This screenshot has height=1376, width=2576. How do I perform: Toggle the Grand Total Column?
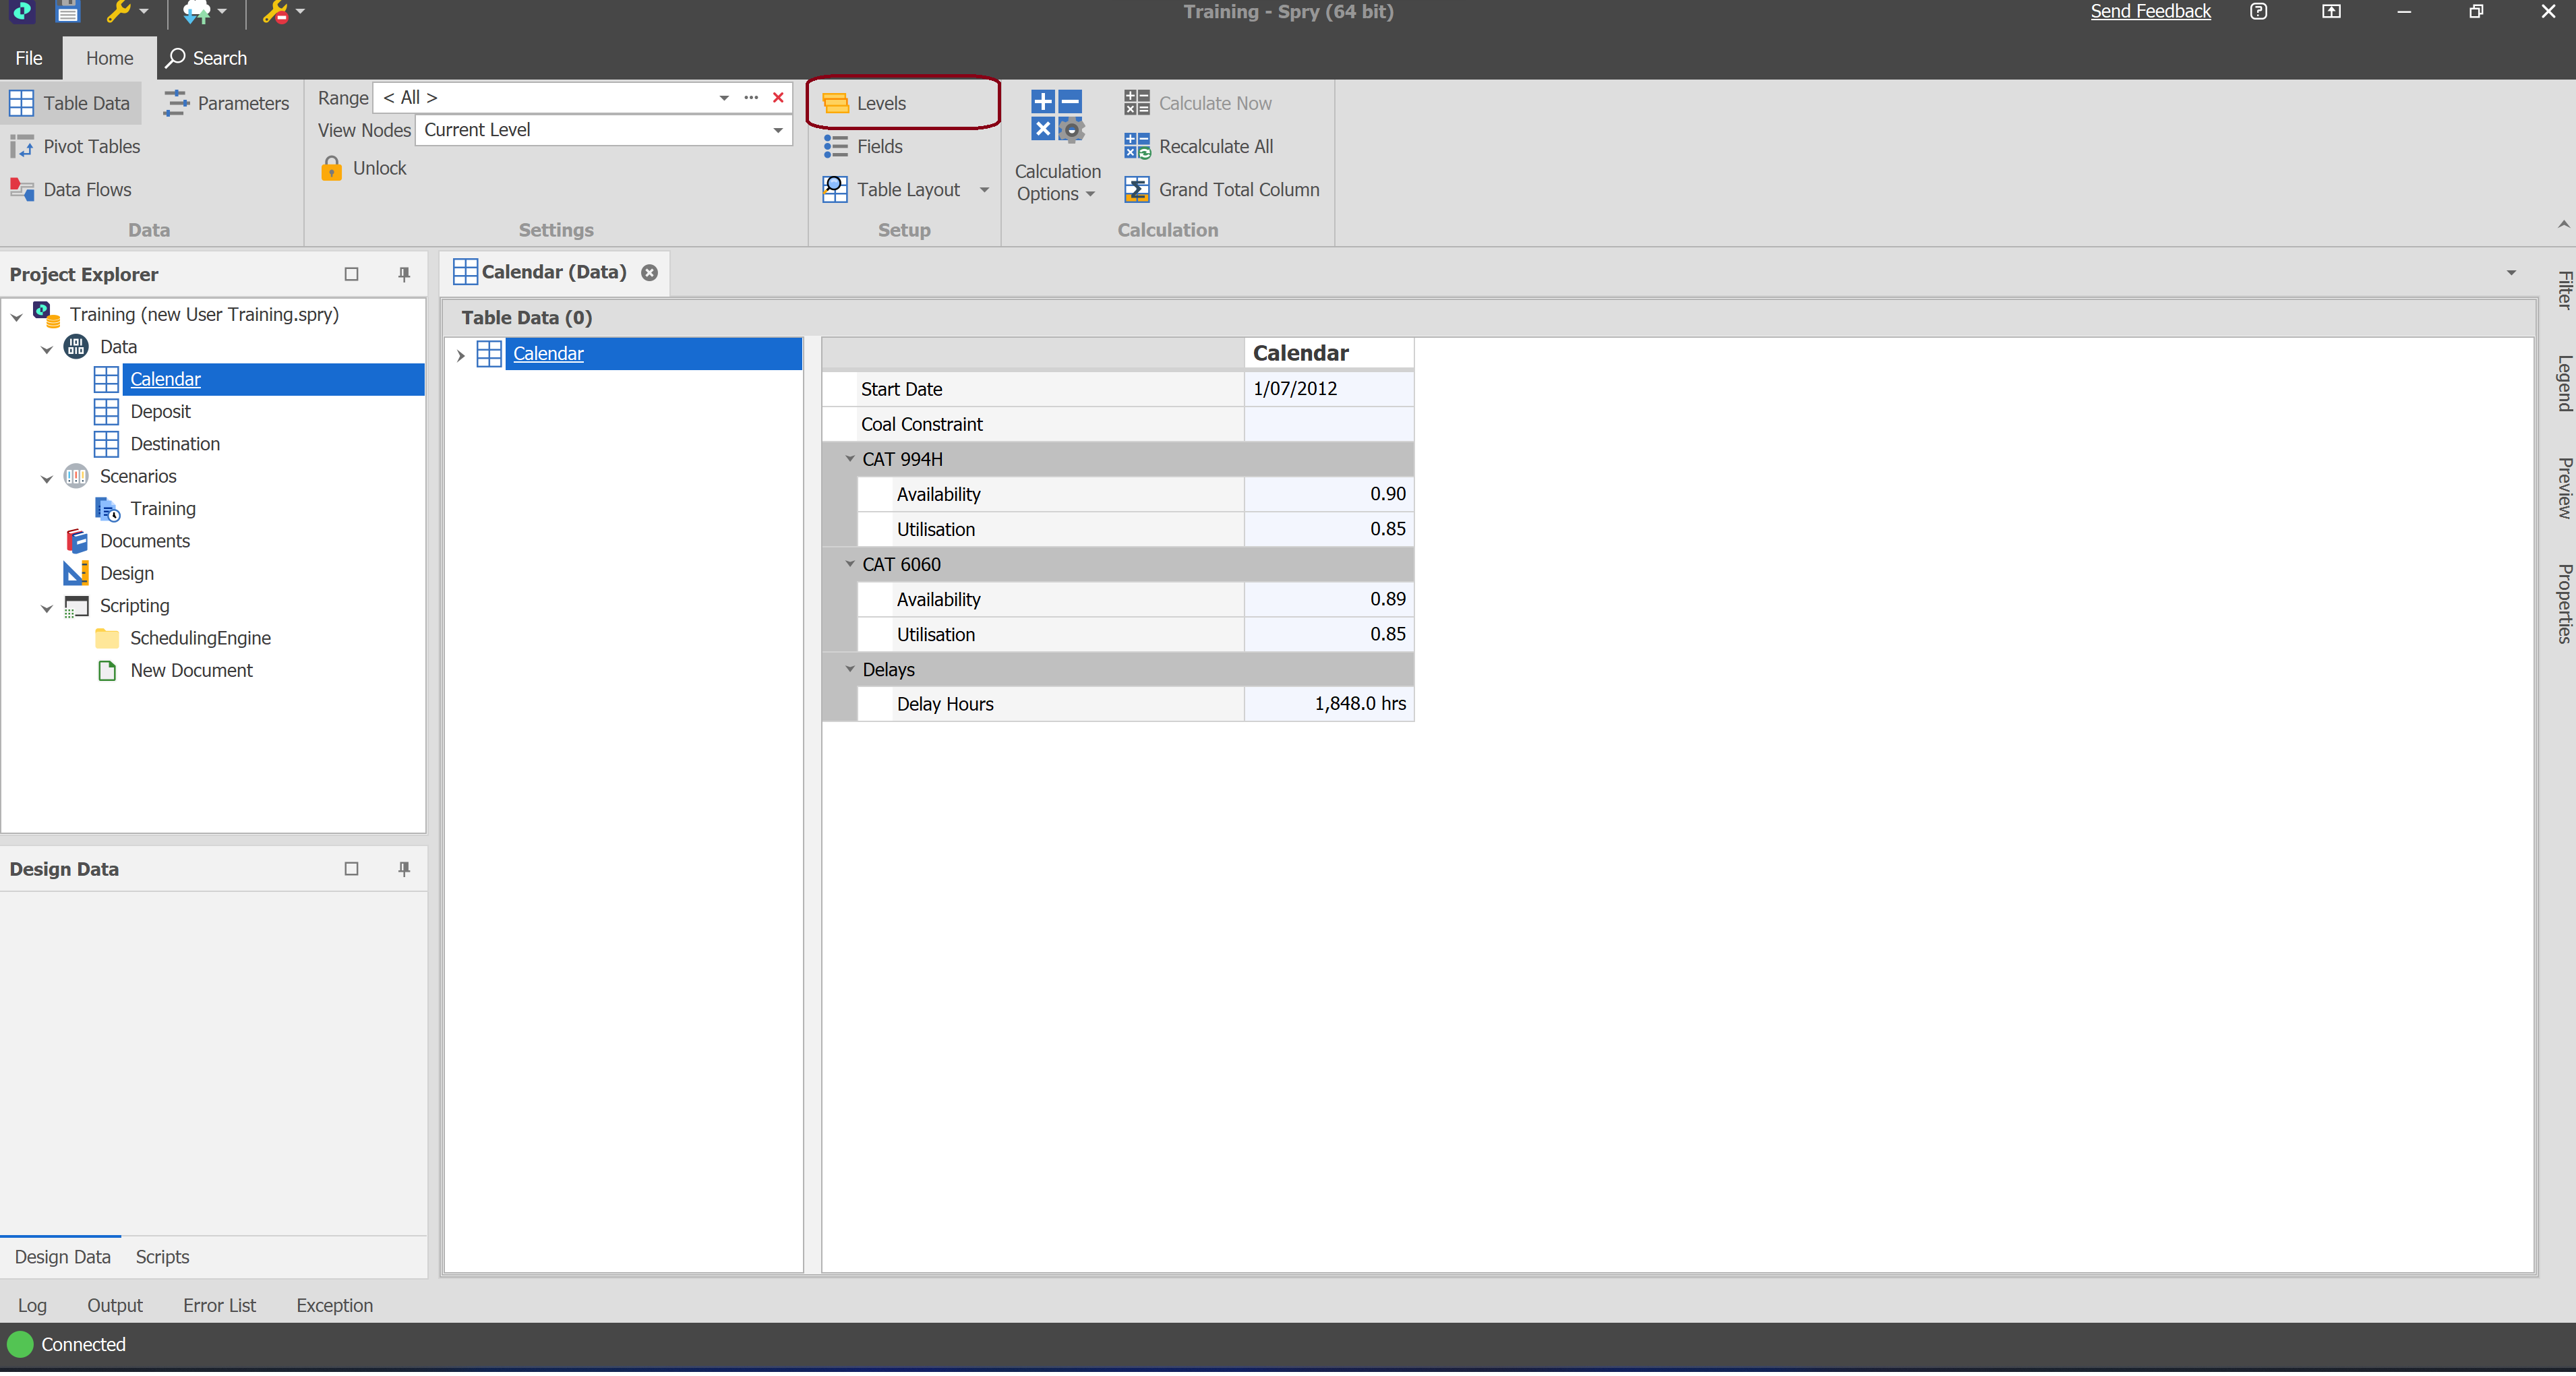pyautogui.click(x=1237, y=190)
